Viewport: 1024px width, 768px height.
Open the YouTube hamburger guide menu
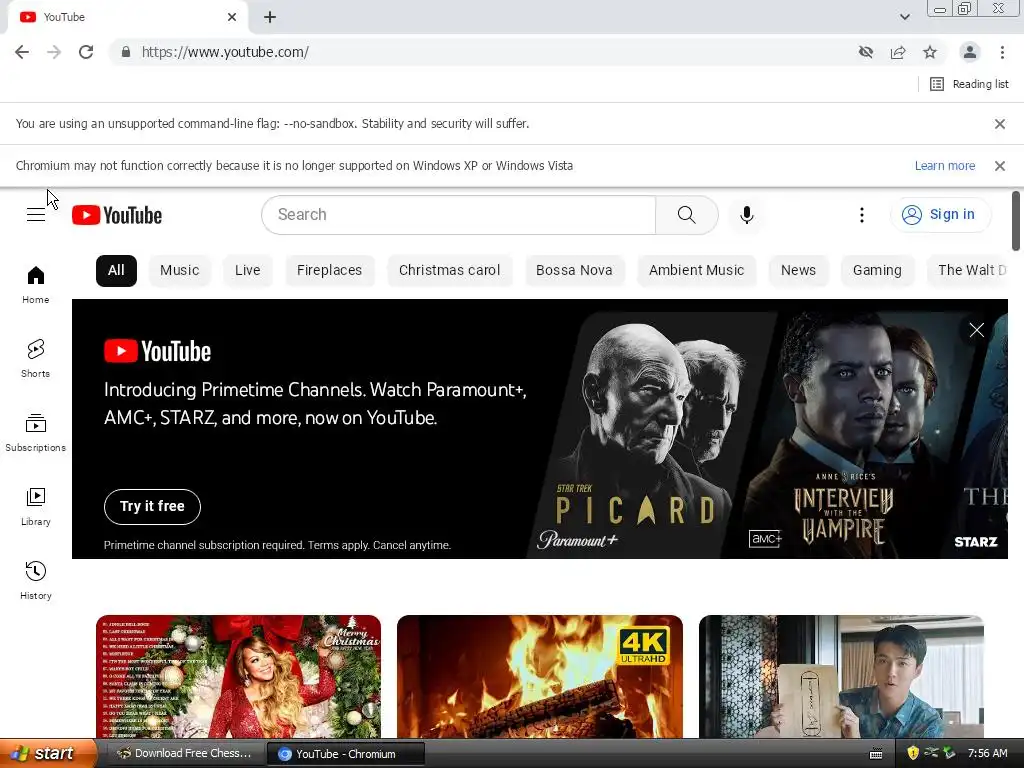36,215
